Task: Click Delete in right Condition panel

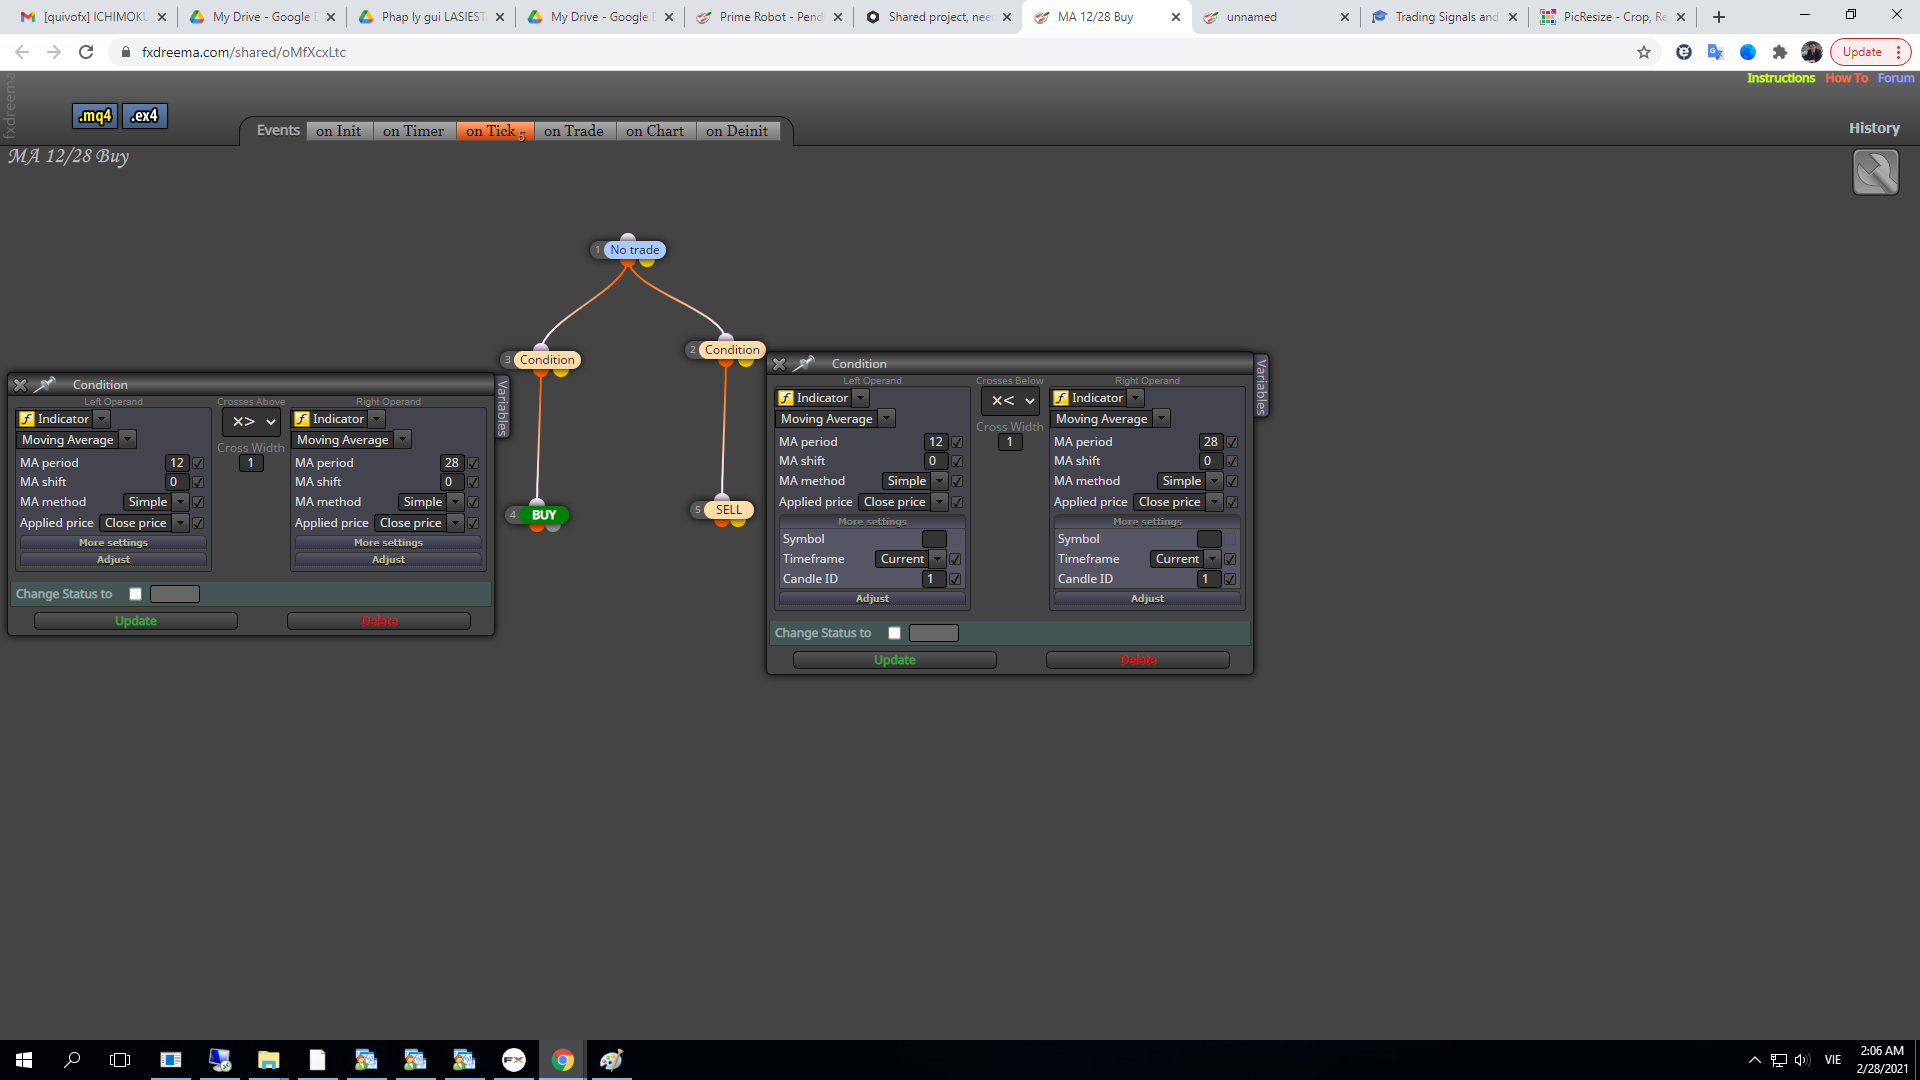Action: (x=1138, y=660)
